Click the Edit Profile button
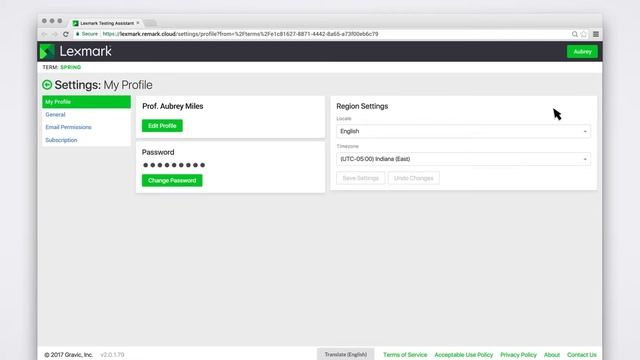 [162, 126]
